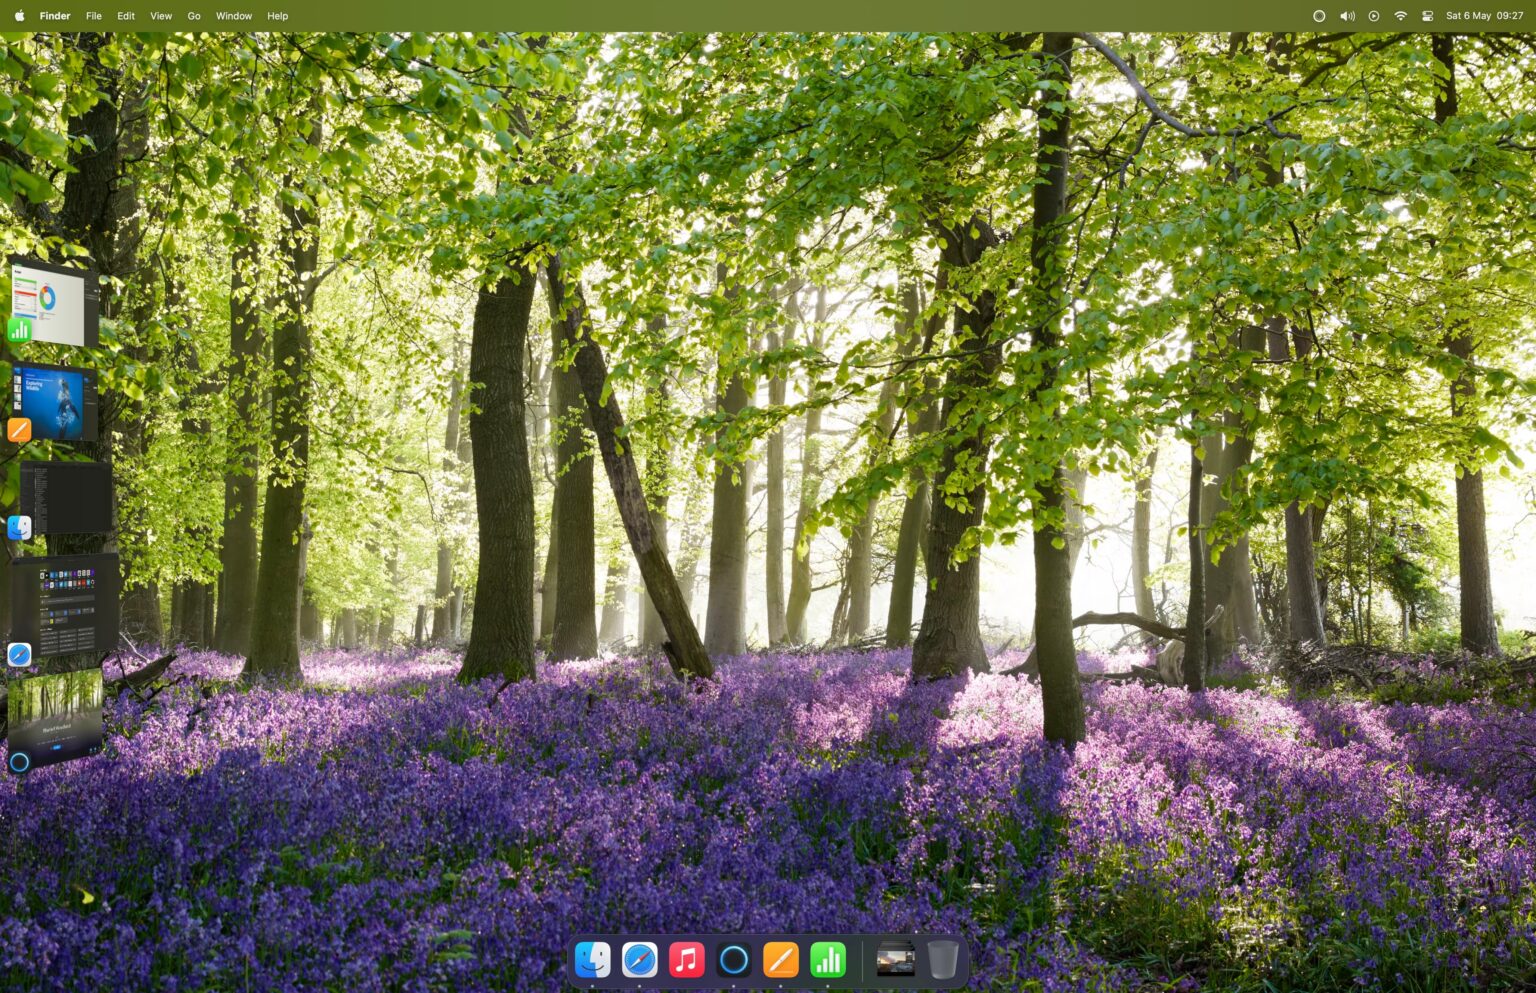This screenshot has height=993, width=1536.
Task: Open Control Center from the menu bar
Action: [x=1427, y=16]
